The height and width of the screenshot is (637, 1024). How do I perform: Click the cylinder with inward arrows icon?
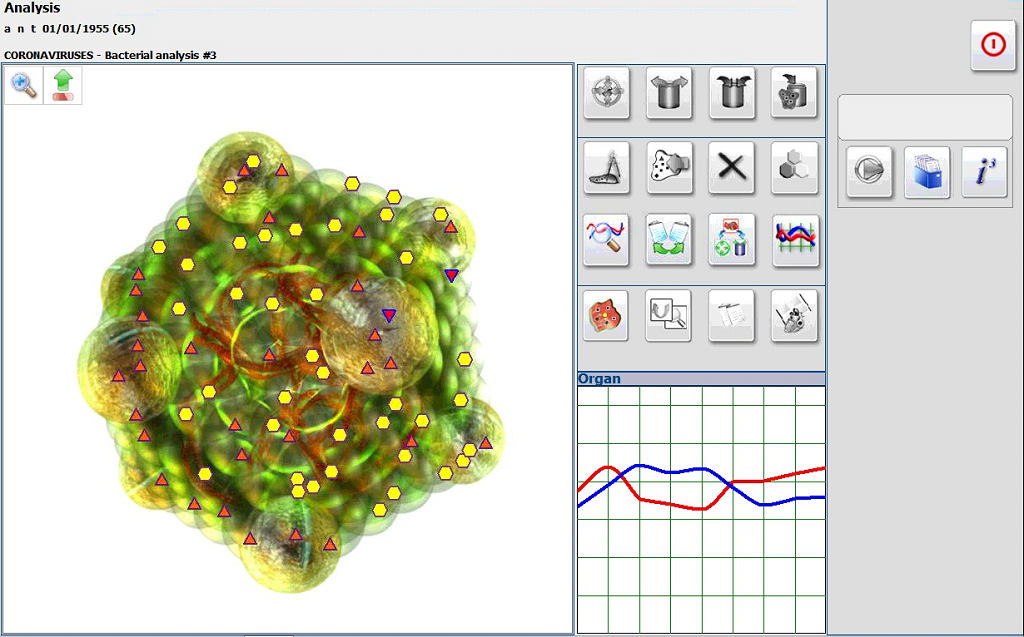(732, 94)
